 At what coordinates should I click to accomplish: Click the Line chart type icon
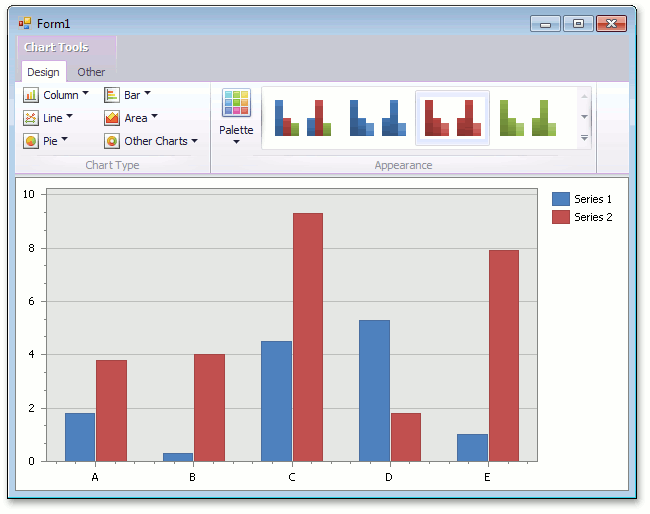(x=31, y=118)
